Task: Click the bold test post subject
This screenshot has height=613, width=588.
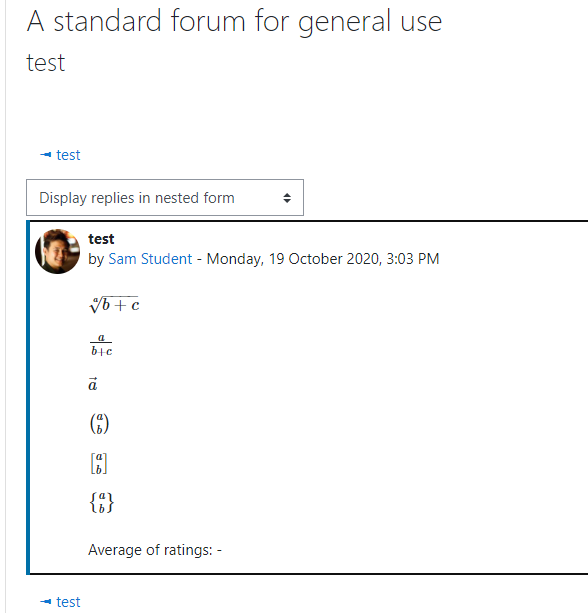Action: point(101,239)
